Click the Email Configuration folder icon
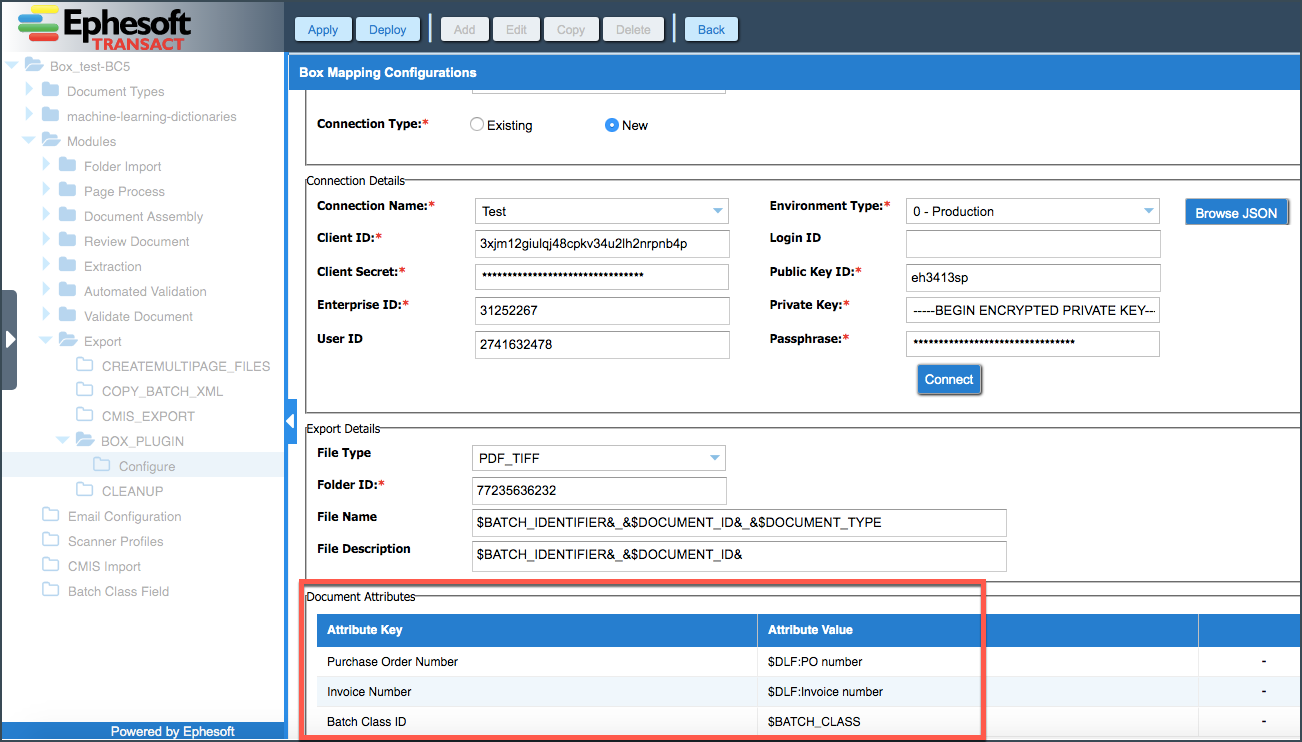Image resolution: width=1302 pixels, height=742 pixels. click(51, 516)
